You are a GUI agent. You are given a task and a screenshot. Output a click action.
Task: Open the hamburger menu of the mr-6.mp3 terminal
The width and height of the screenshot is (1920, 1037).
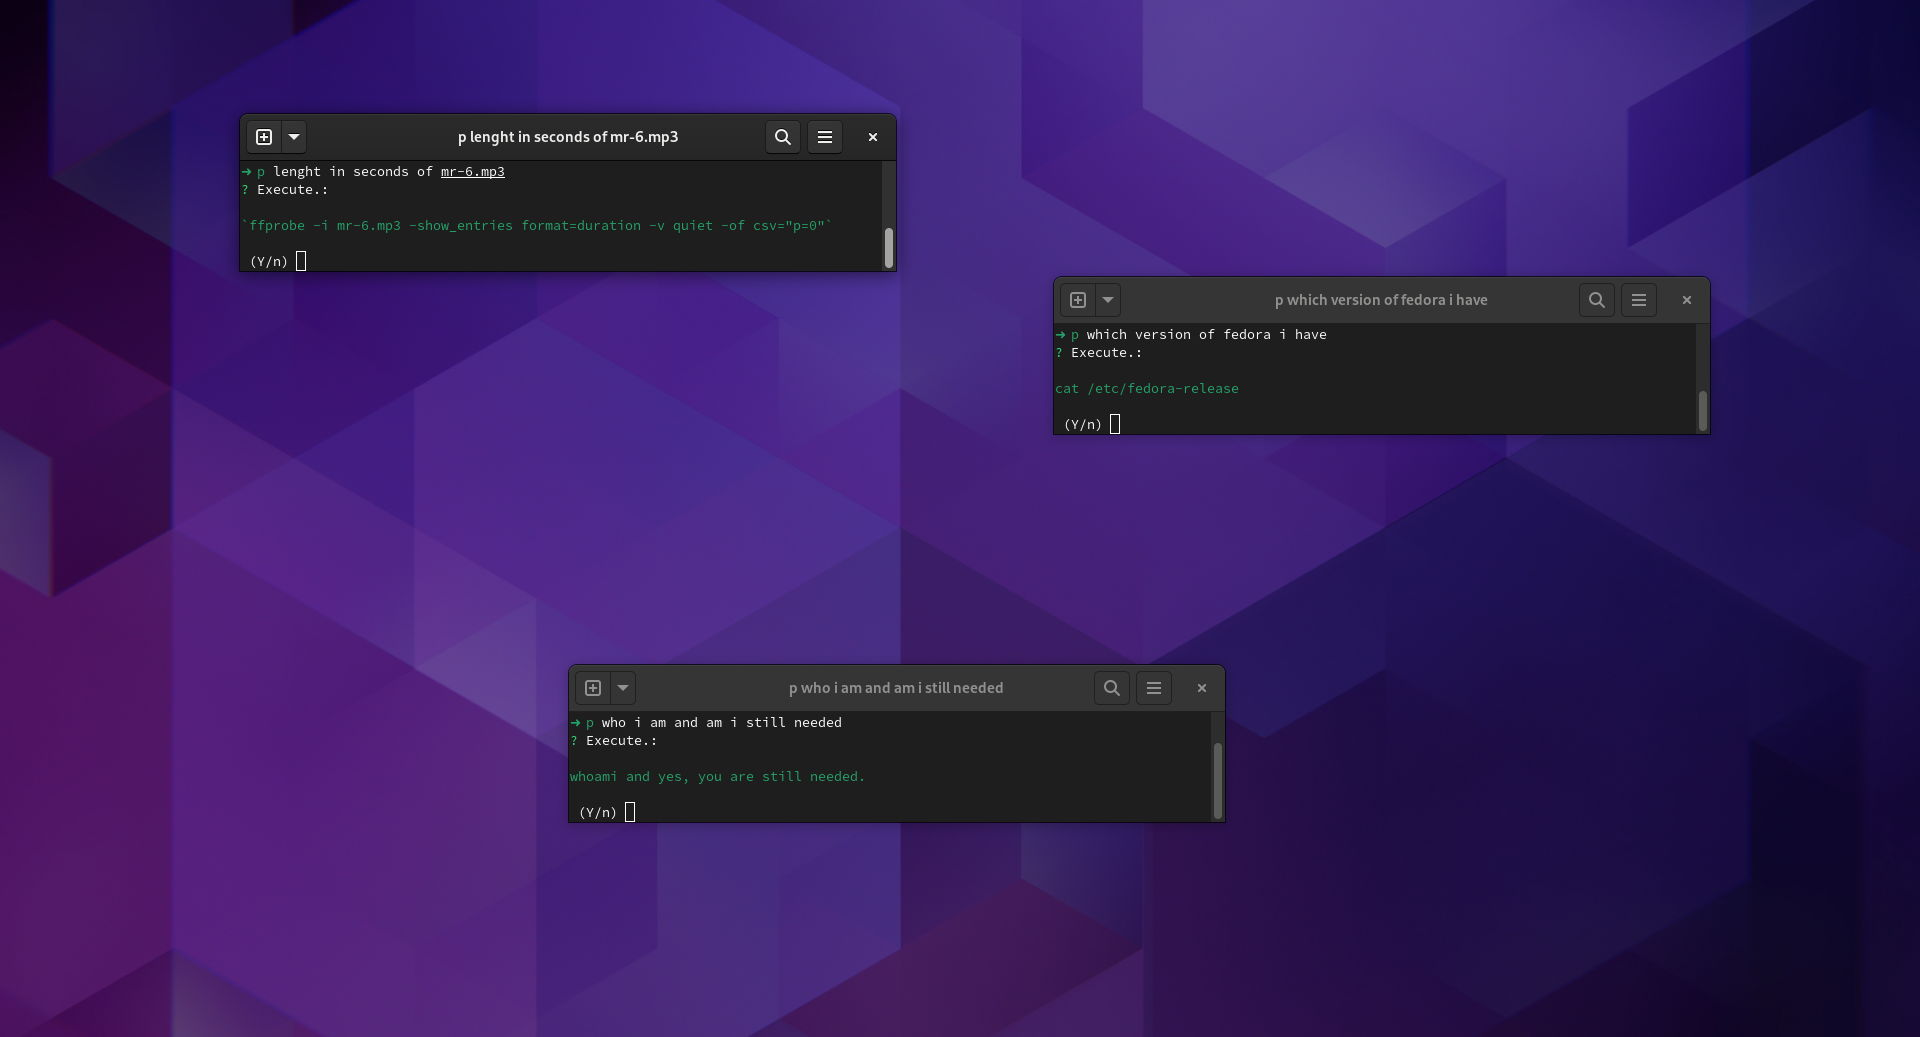point(825,137)
